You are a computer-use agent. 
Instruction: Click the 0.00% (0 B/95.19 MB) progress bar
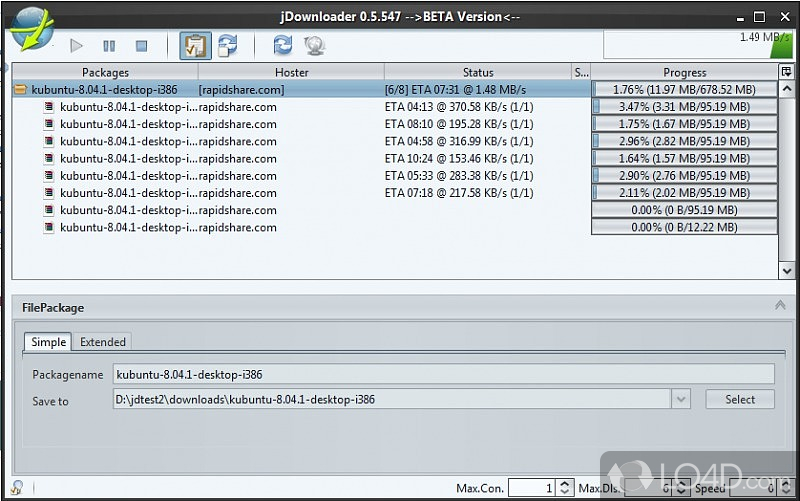click(x=684, y=210)
